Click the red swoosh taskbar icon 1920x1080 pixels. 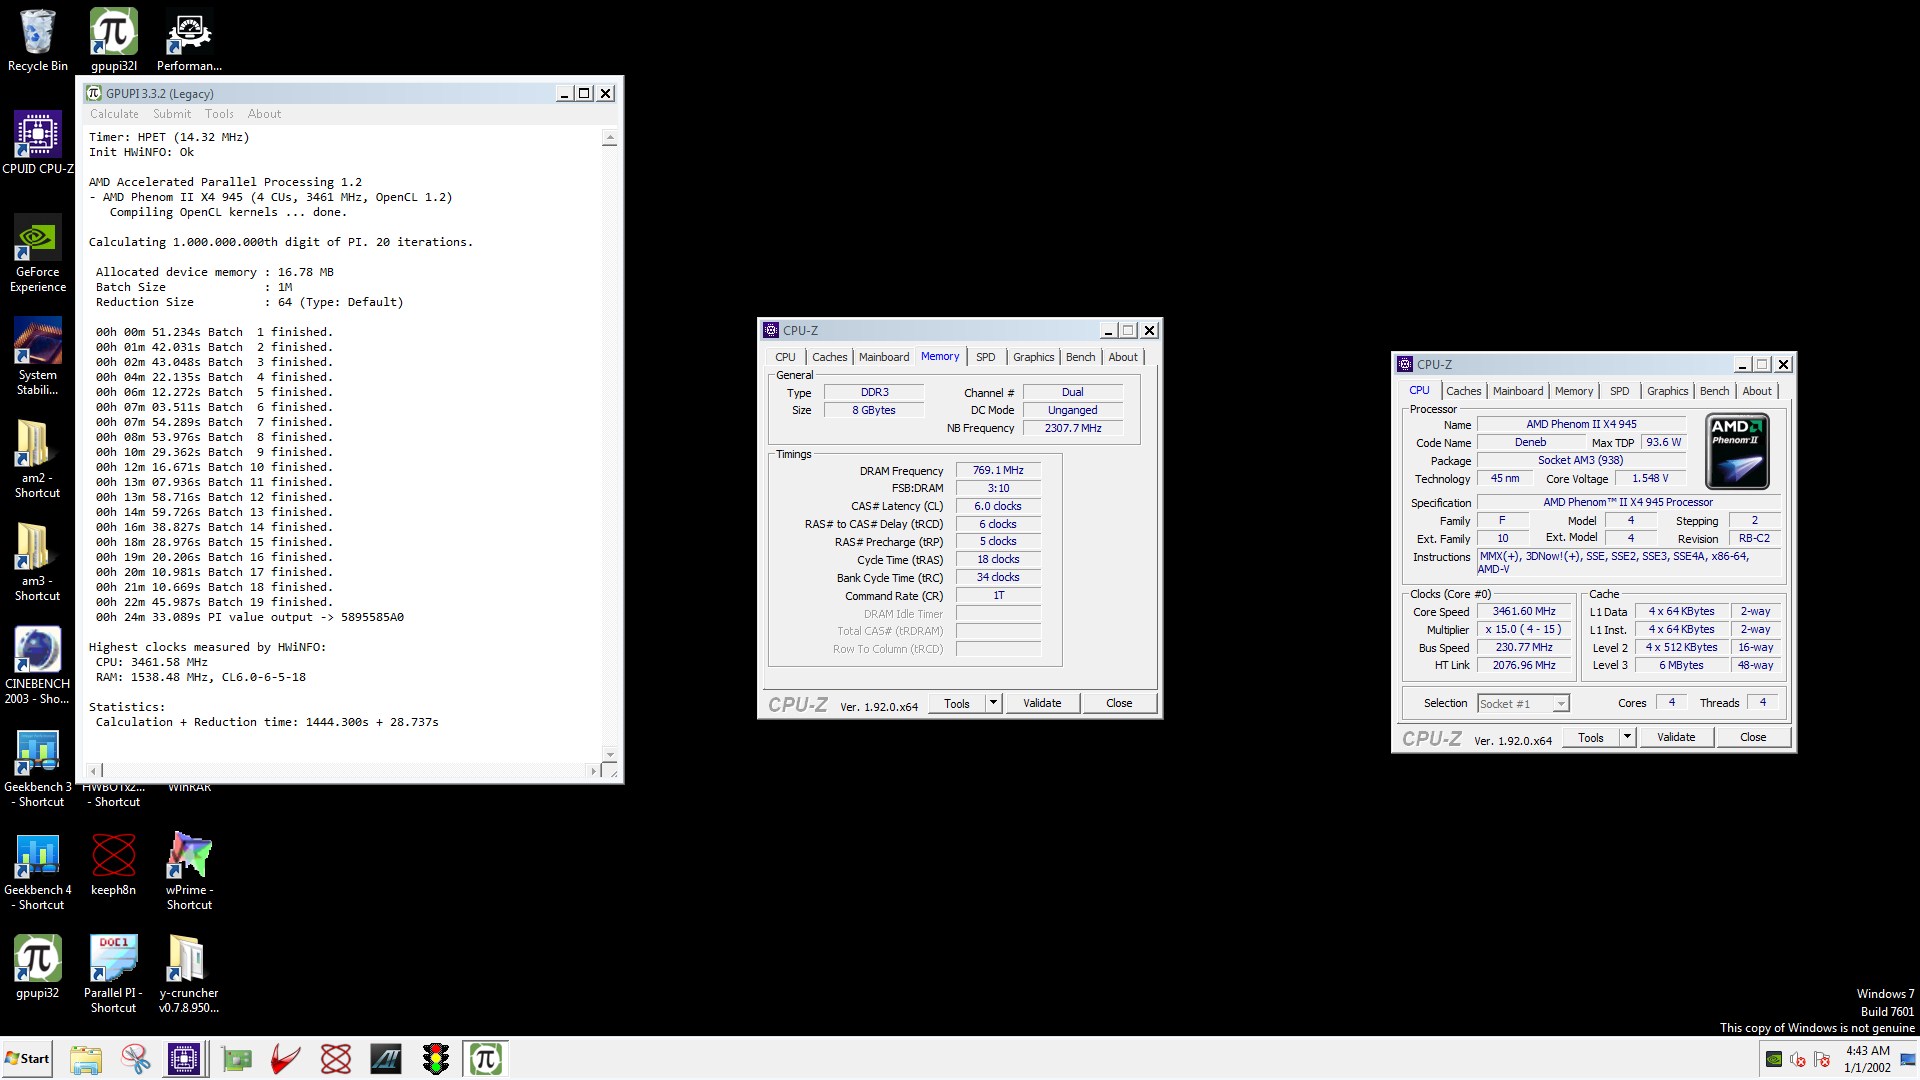pyautogui.click(x=286, y=1059)
